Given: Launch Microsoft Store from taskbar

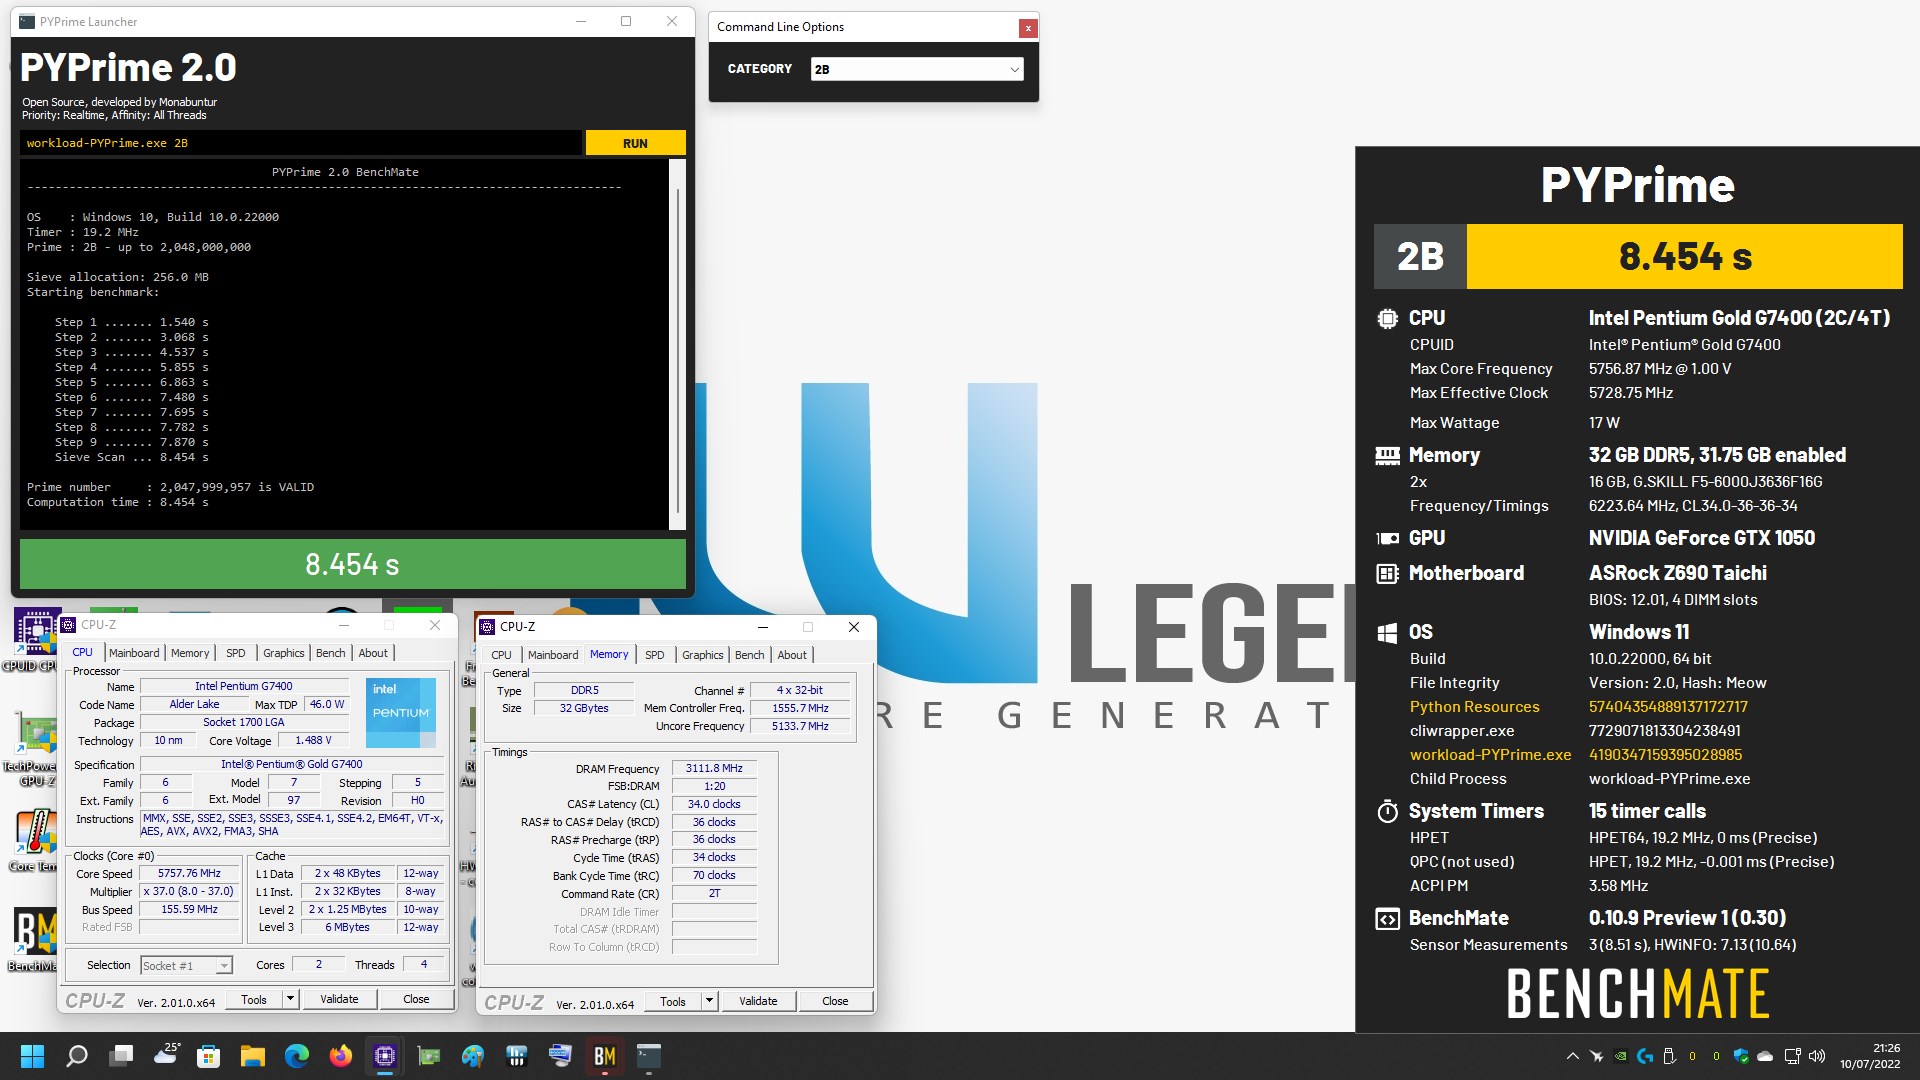Looking at the screenshot, I should (208, 1056).
